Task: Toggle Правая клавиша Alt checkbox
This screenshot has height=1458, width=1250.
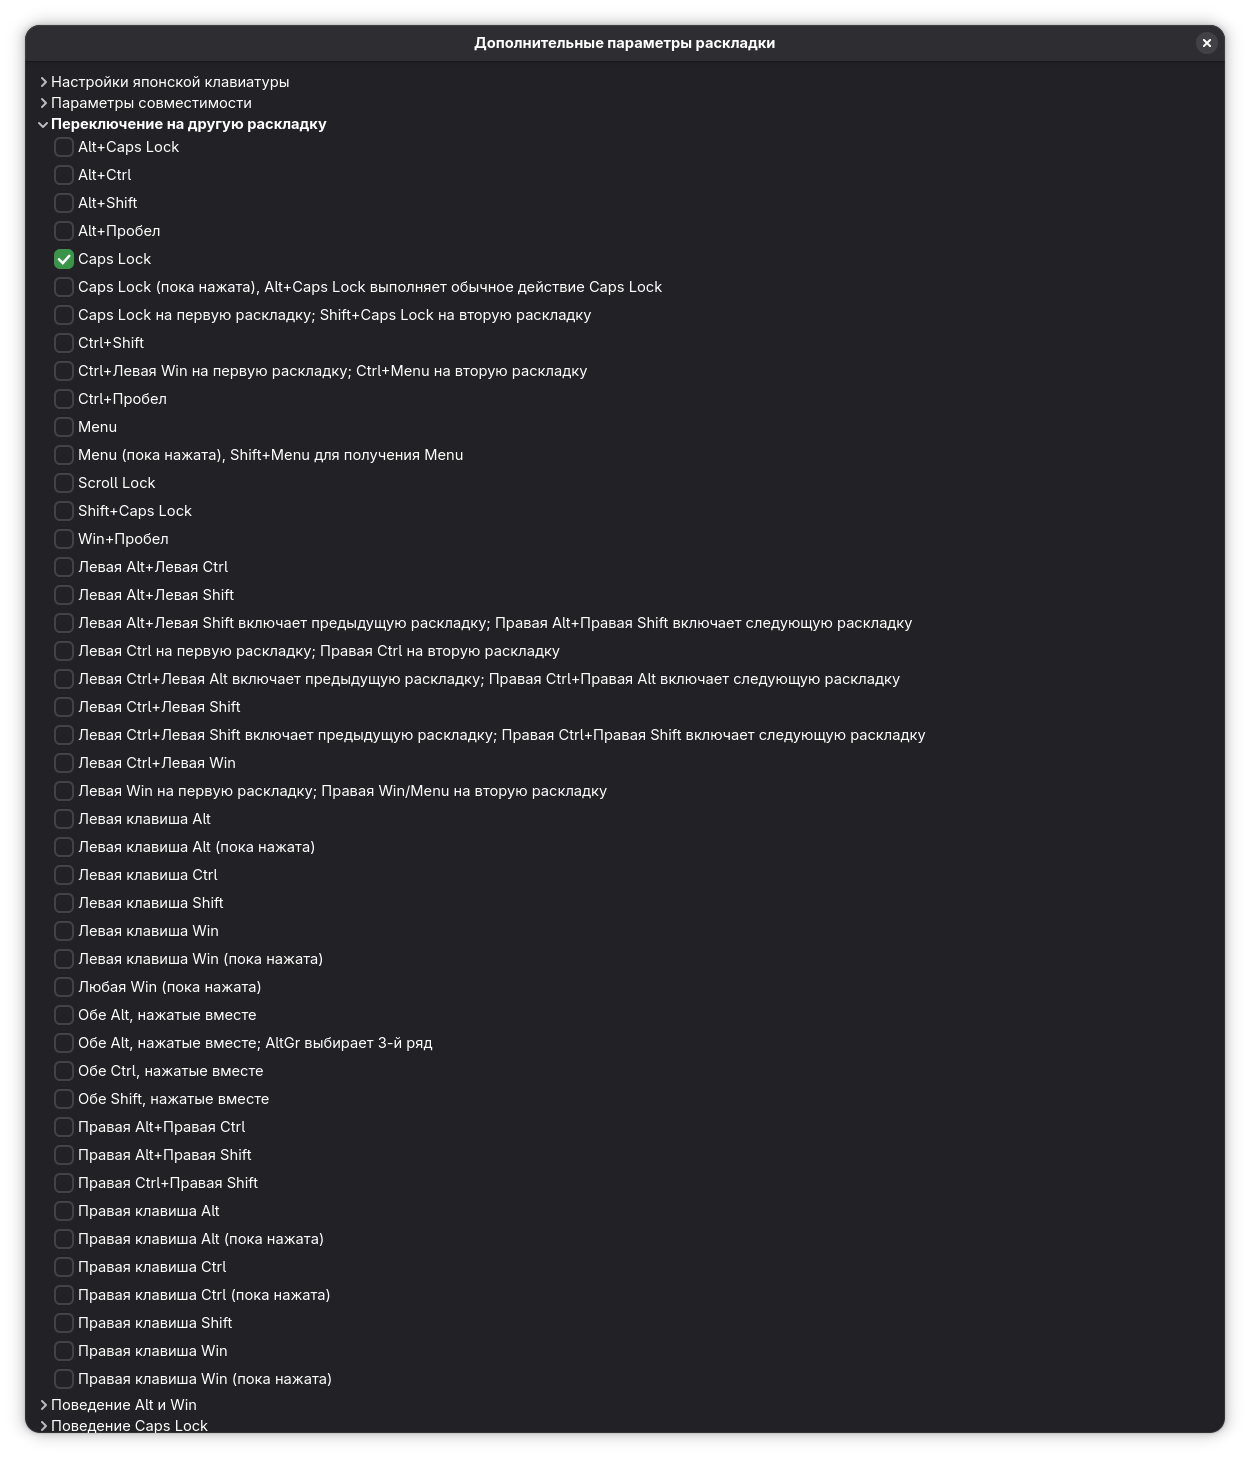Action: pos(64,1211)
